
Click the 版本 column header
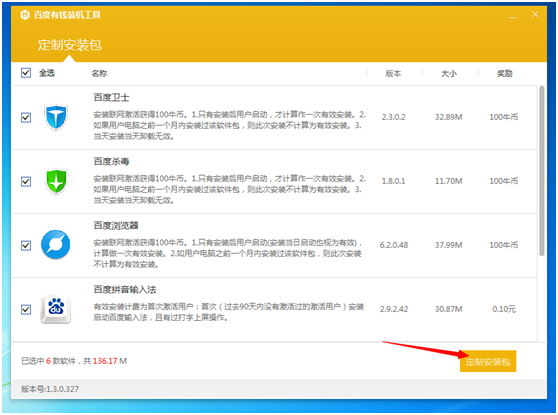pos(393,73)
